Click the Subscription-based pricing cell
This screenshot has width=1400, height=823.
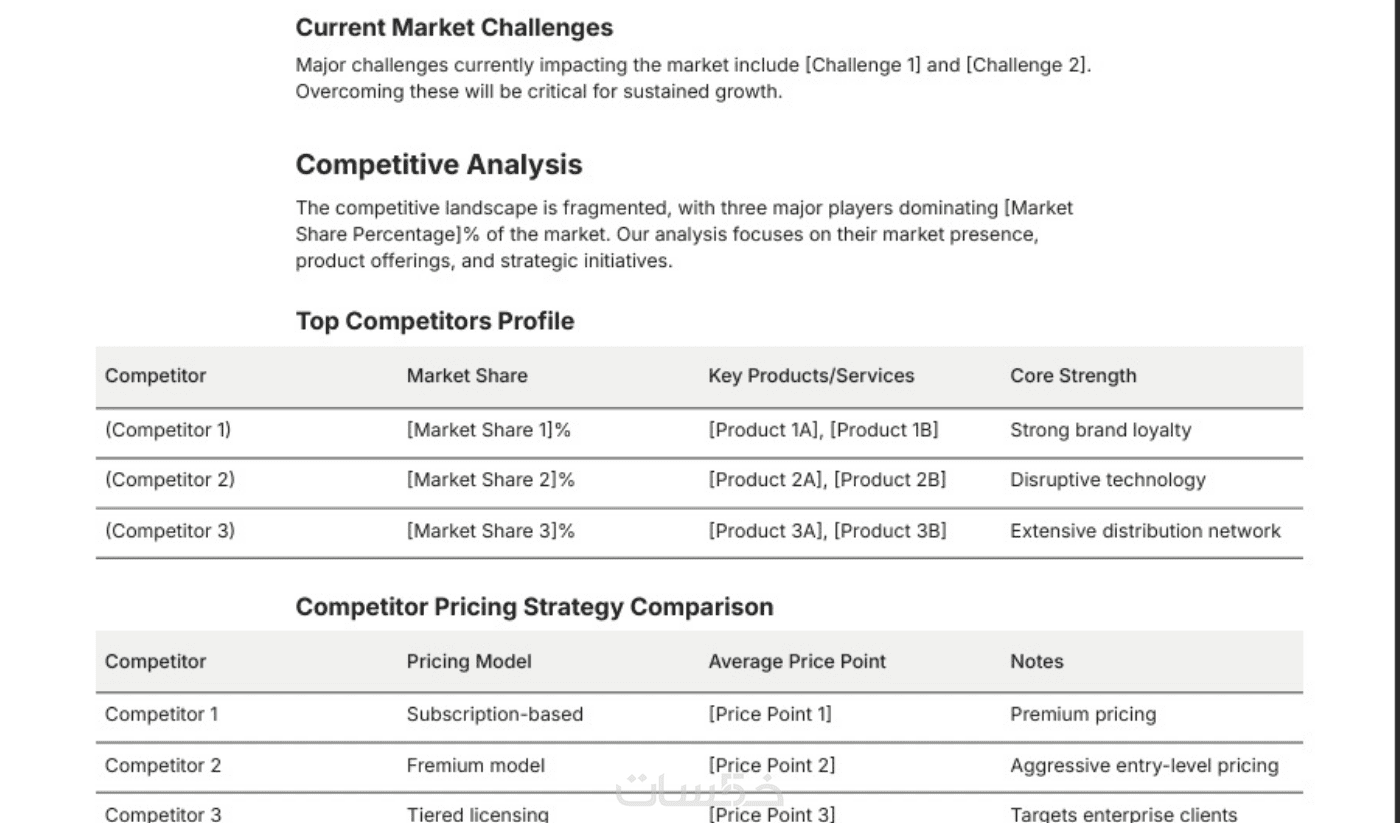click(494, 714)
